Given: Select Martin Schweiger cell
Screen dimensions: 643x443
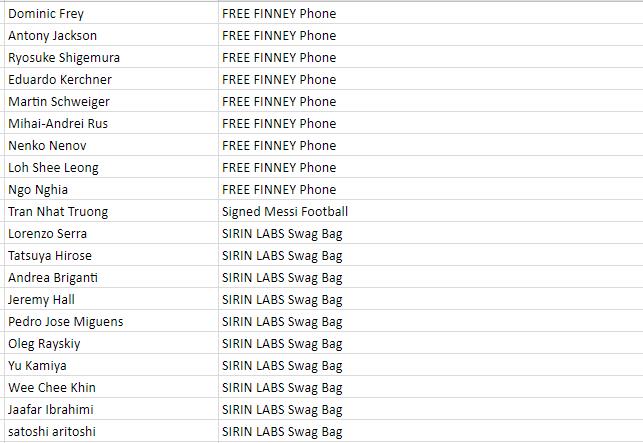Looking at the screenshot, I should point(111,101).
